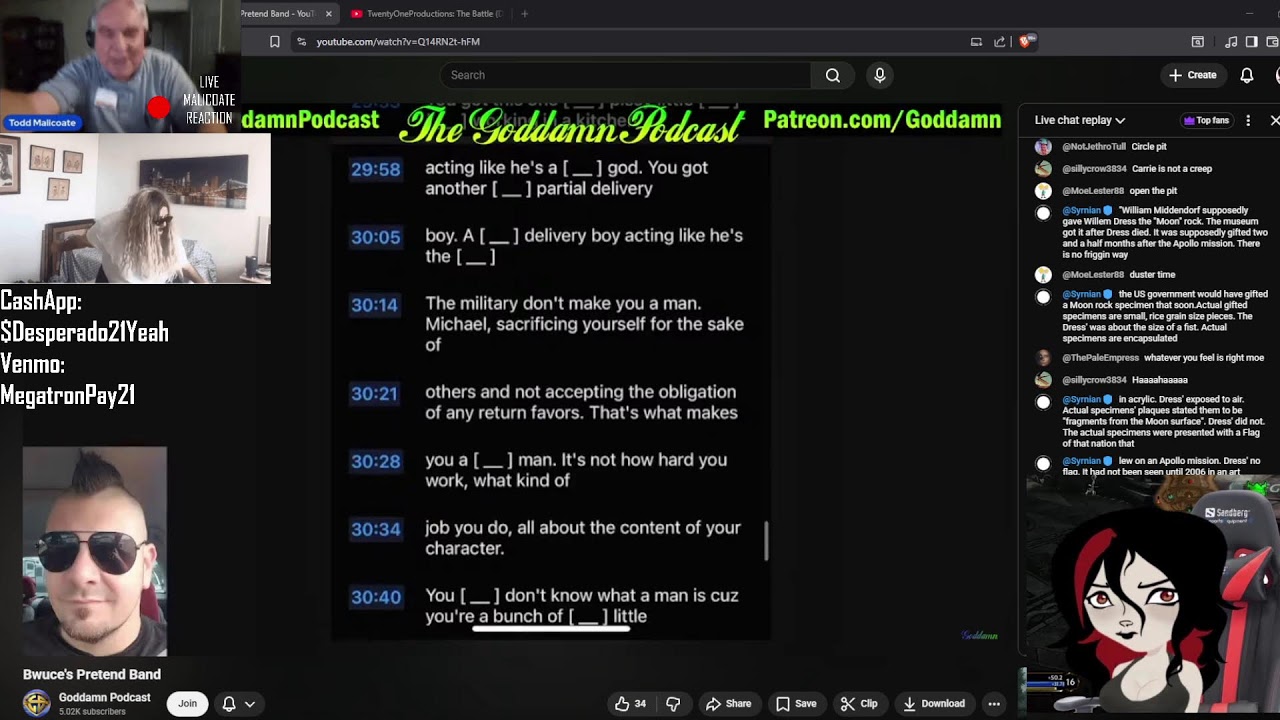Focus the YouTube Search field
This screenshot has height=720, width=1280.
coord(625,75)
